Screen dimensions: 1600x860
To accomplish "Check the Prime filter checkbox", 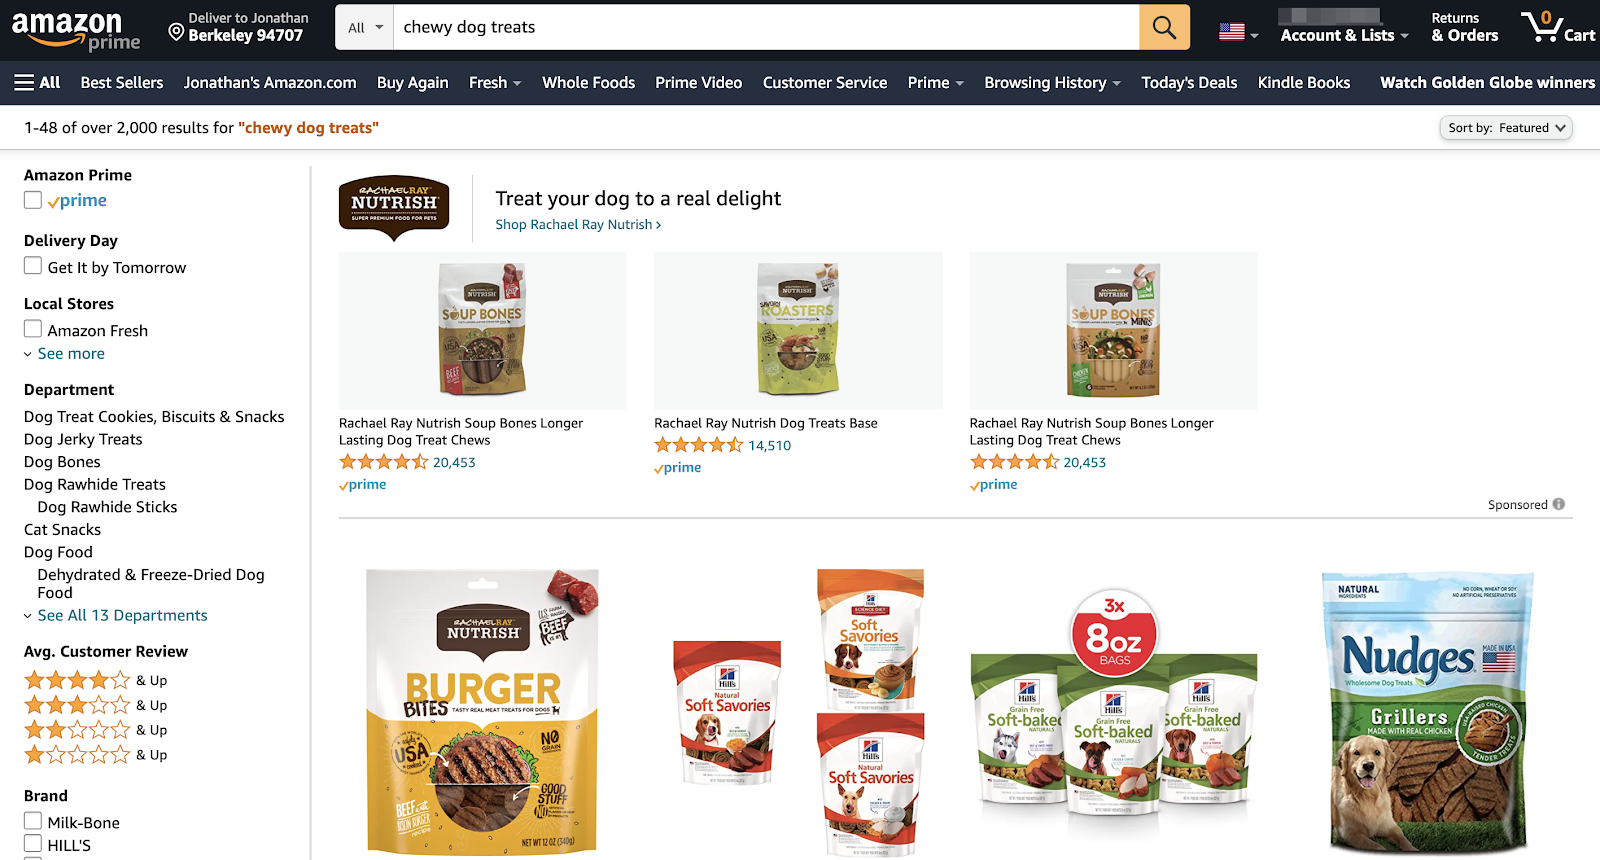I will 33,200.
